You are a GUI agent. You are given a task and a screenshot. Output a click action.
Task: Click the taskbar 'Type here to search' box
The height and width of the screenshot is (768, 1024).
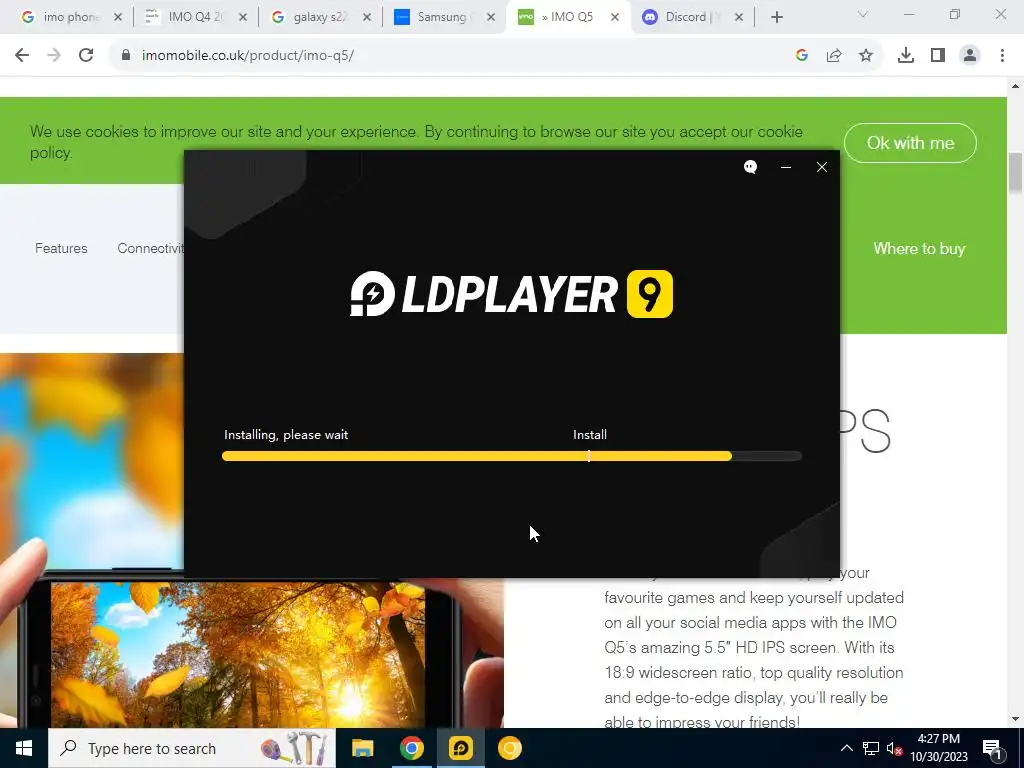(191, 748)
